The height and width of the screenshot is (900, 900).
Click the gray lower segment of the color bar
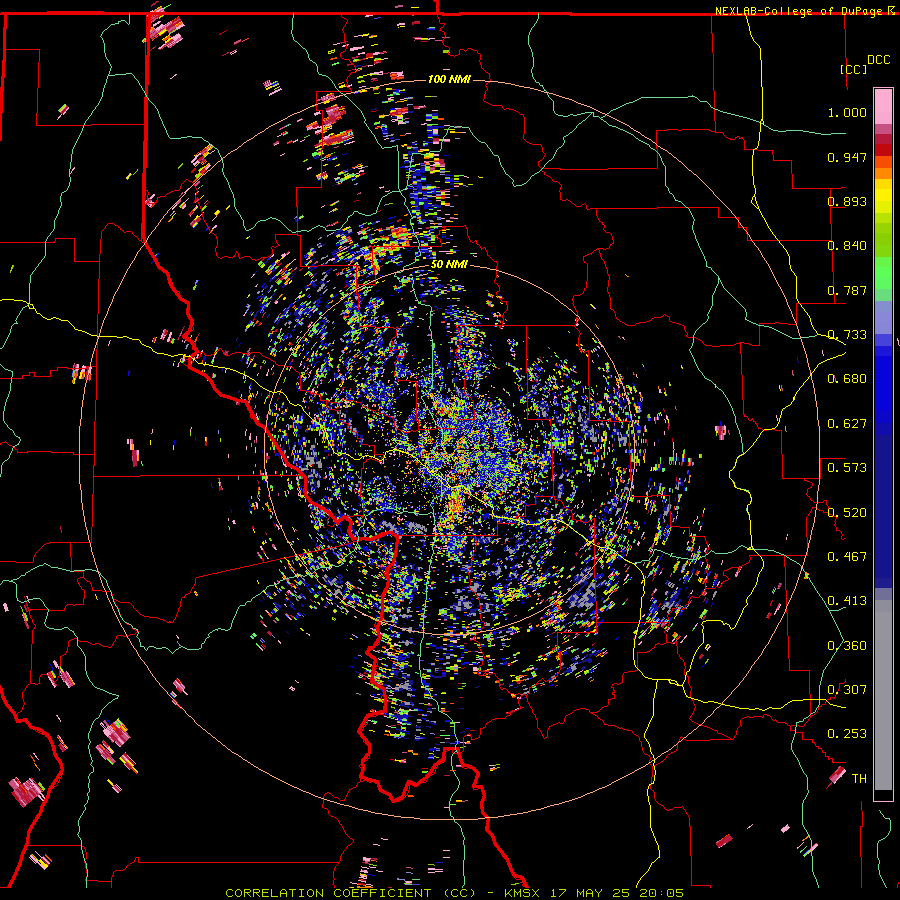883,695
